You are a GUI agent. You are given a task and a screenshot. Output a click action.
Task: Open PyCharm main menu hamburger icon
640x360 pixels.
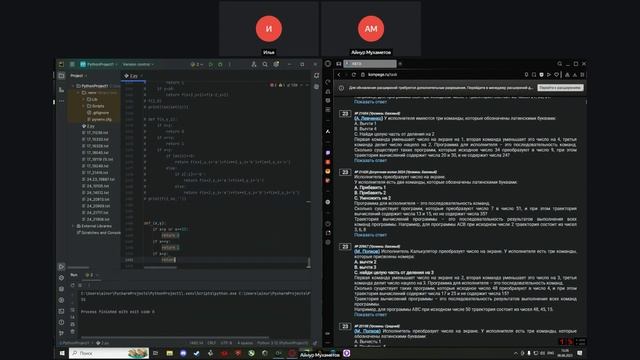(x=72, y=64)
